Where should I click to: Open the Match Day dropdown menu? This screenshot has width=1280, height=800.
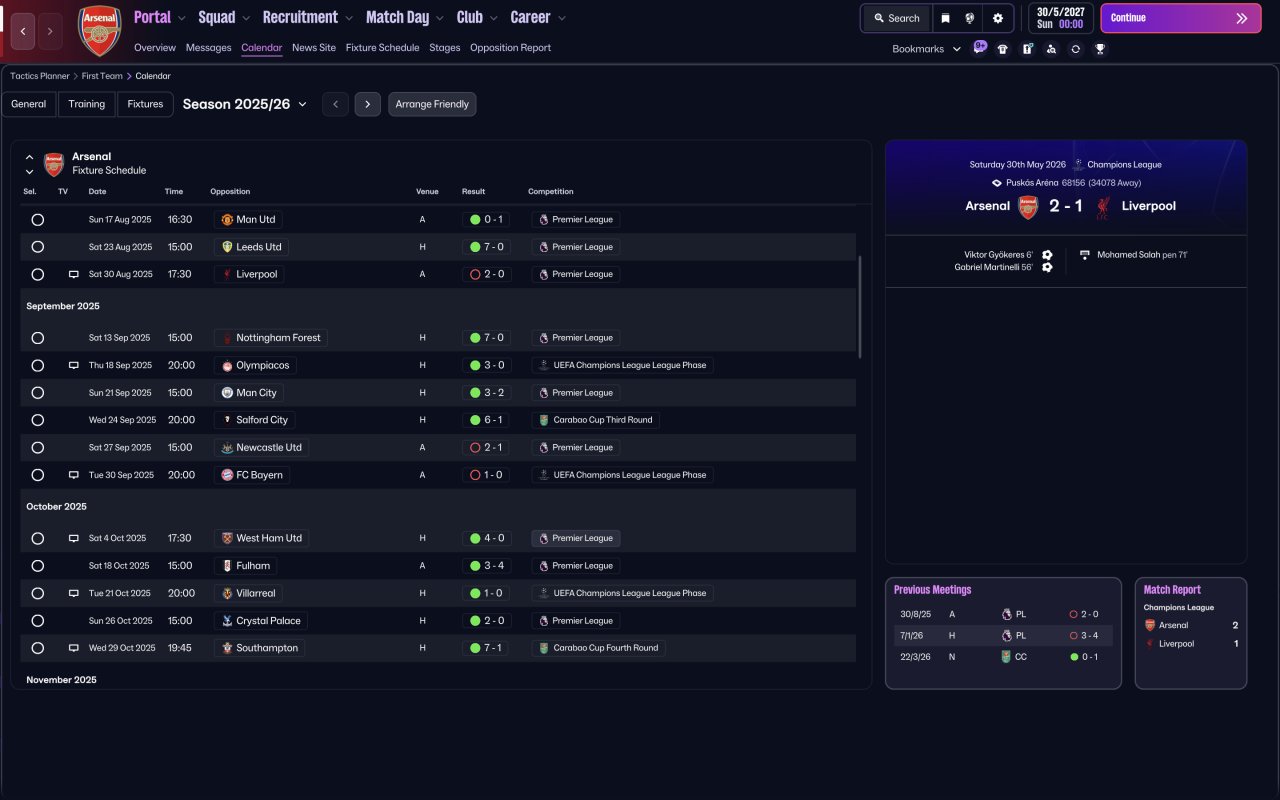(405, 17)
